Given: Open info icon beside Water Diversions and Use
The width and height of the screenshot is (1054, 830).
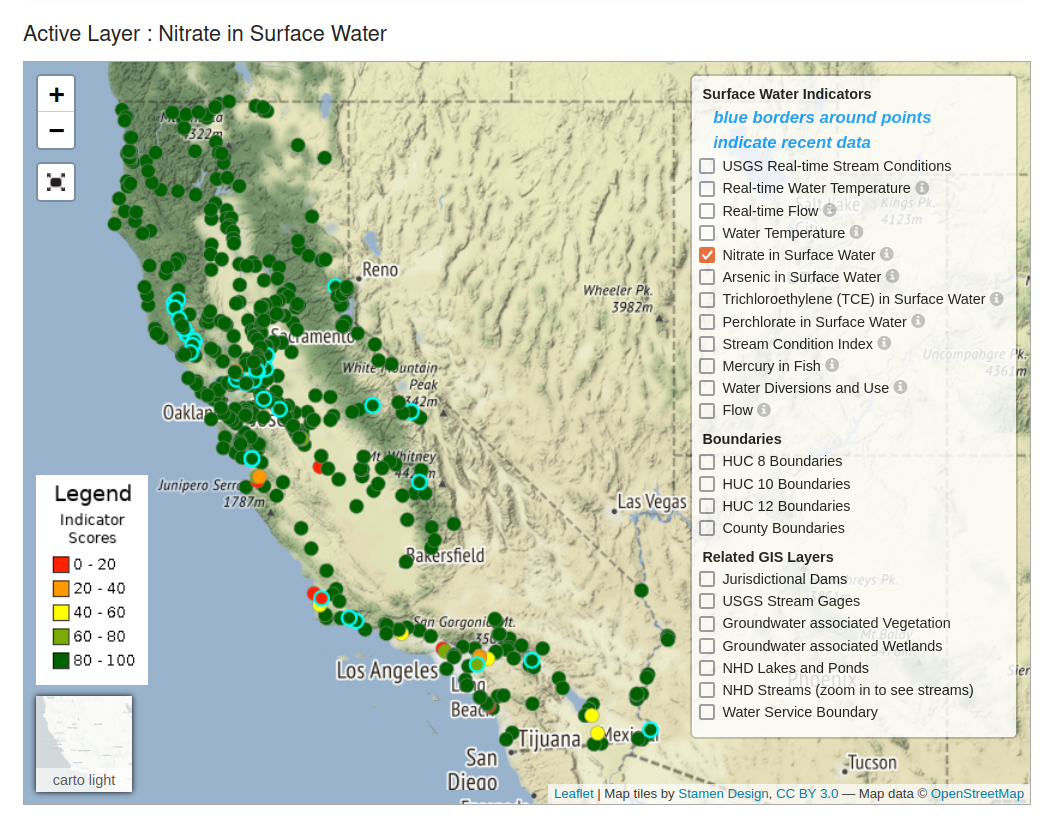Looking at the screenshot, I should 900,387.
